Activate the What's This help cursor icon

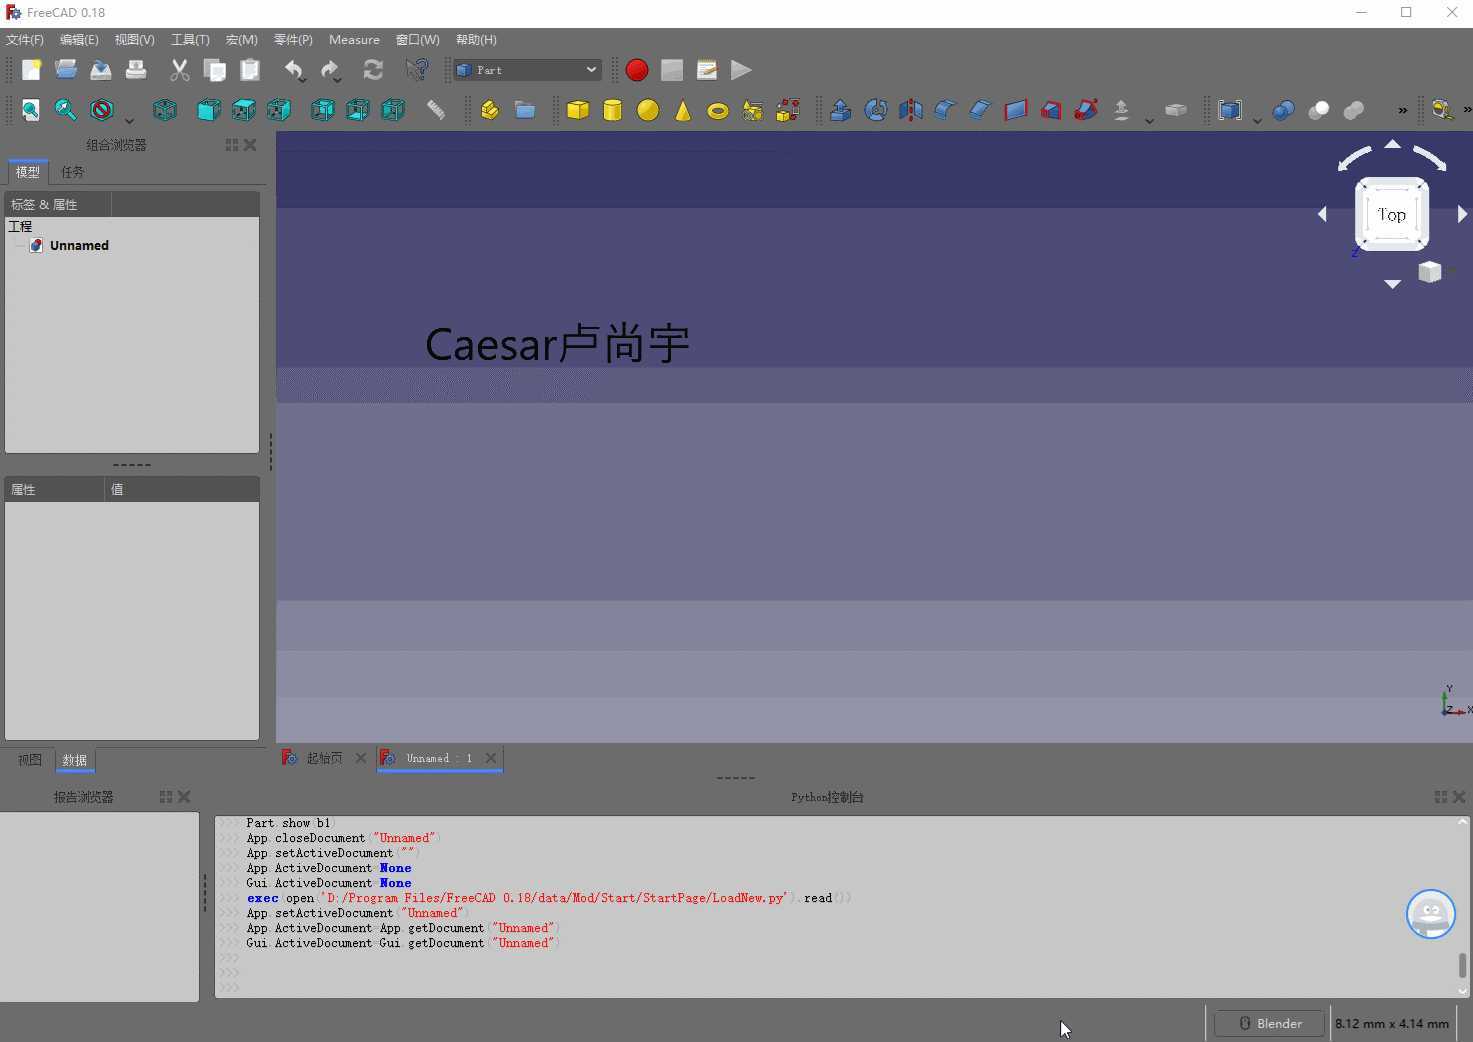tap(417, 70)
